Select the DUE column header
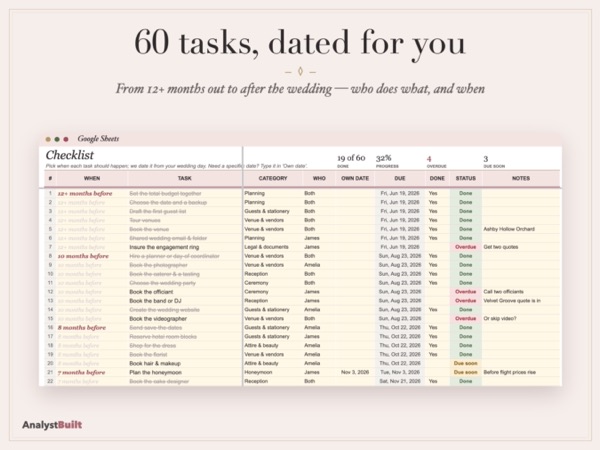Image resolution: width=600 pixels, height=450 pixels. (400, 178)
